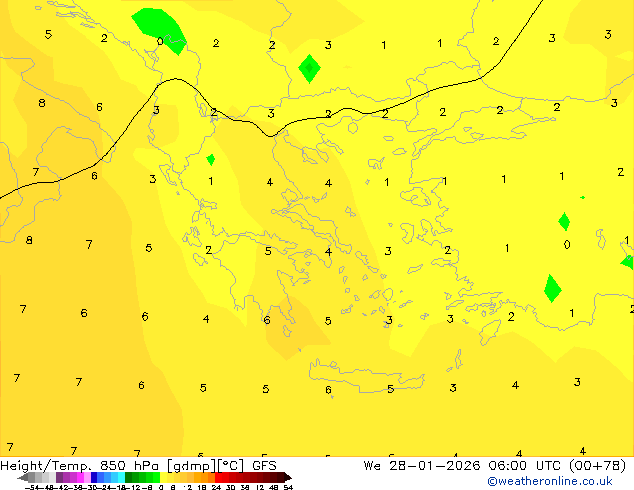
Task: Select the darkest green segment of the legend
Action: coord(129,477)
